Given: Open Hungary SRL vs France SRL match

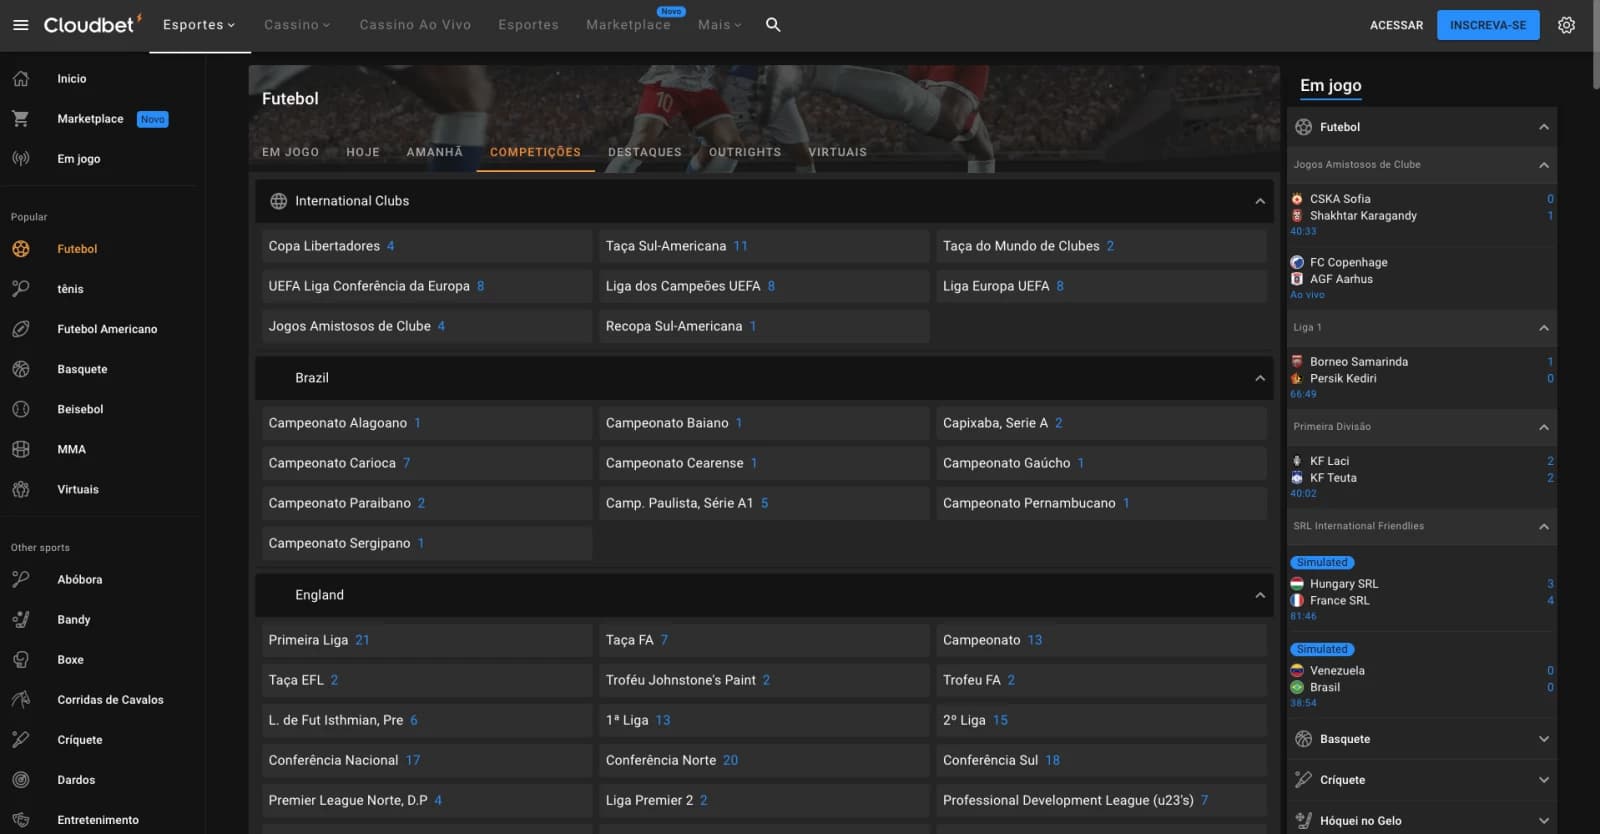Looking at the screenshot, I should pyautogui.click(x=1422, y=590).
